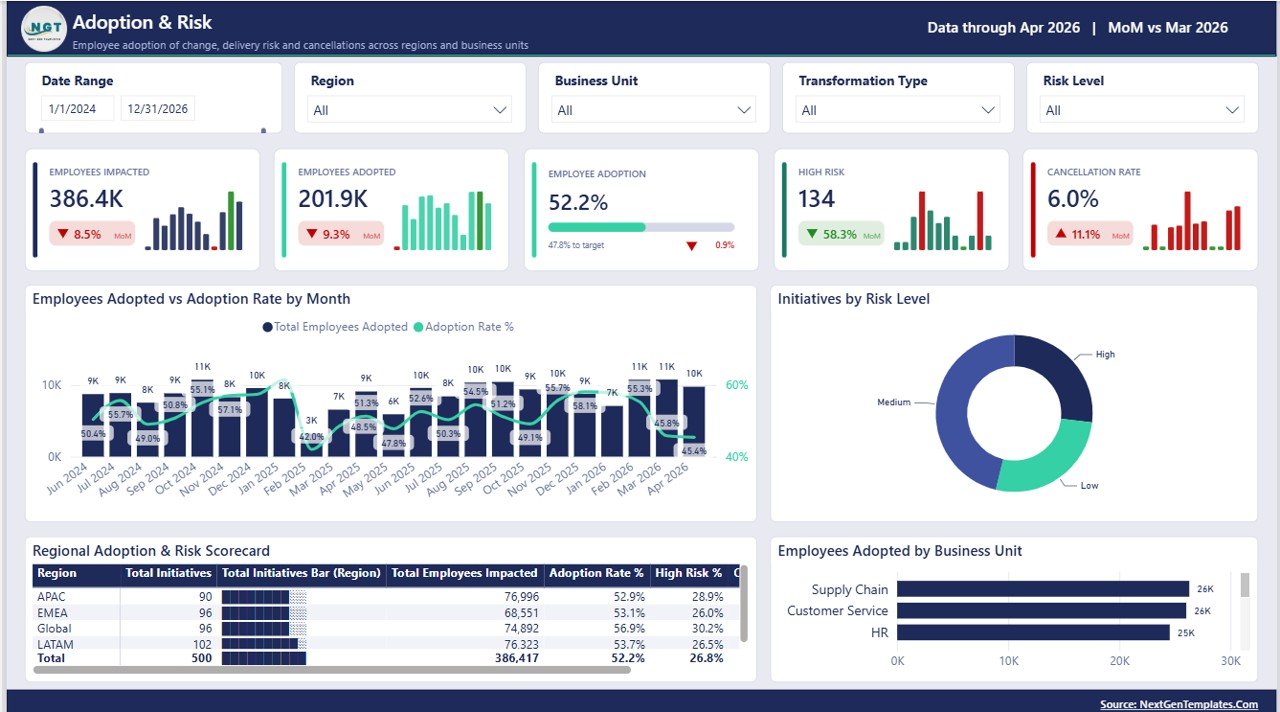
Task: Click the Global row in scorecard
Action: (384, 628)
